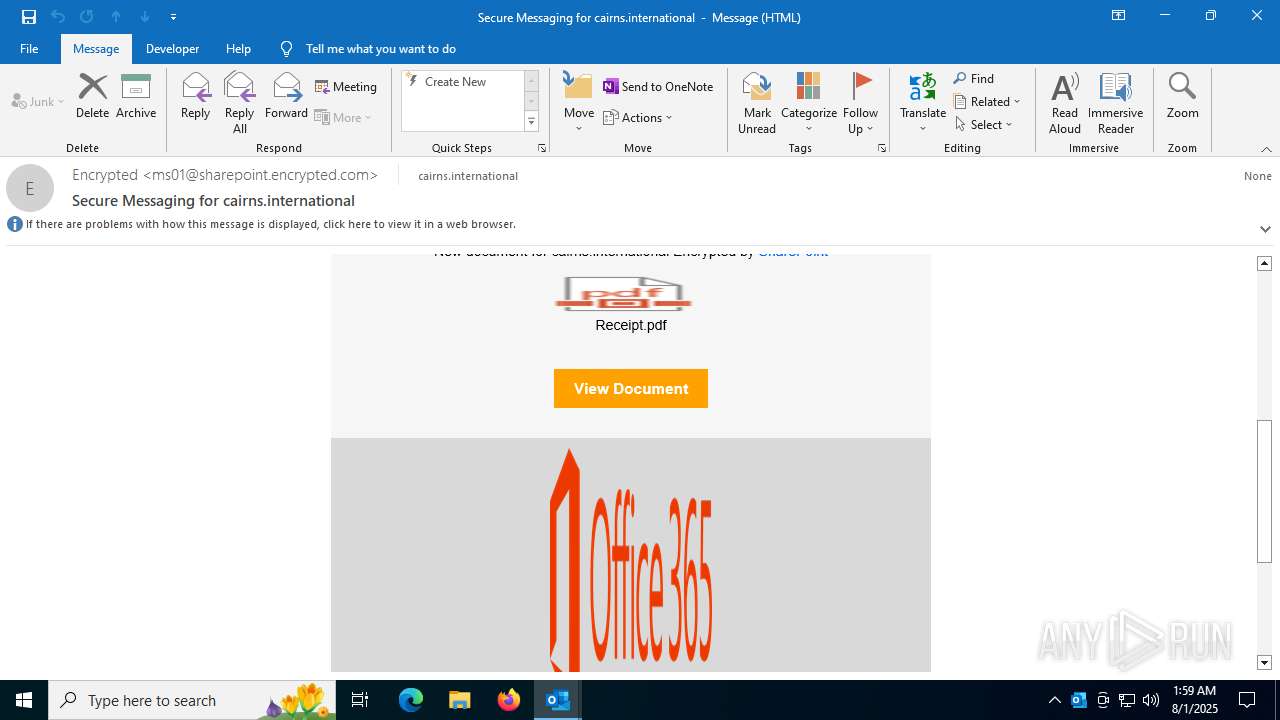Open the notification center

point(1247,700)
